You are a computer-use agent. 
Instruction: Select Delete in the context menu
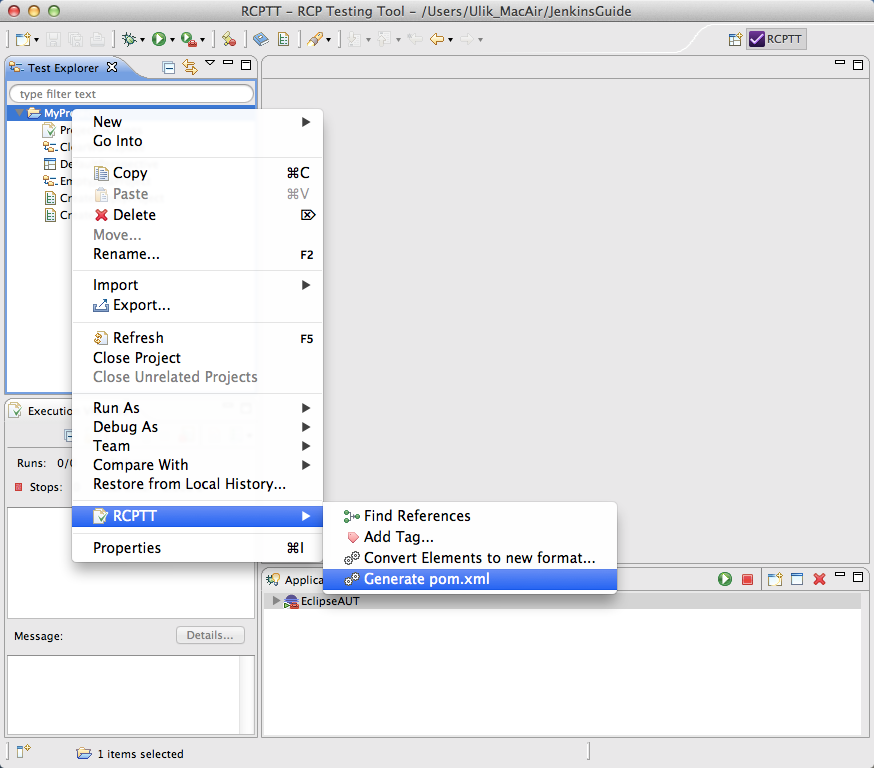[x=197, y=215]
